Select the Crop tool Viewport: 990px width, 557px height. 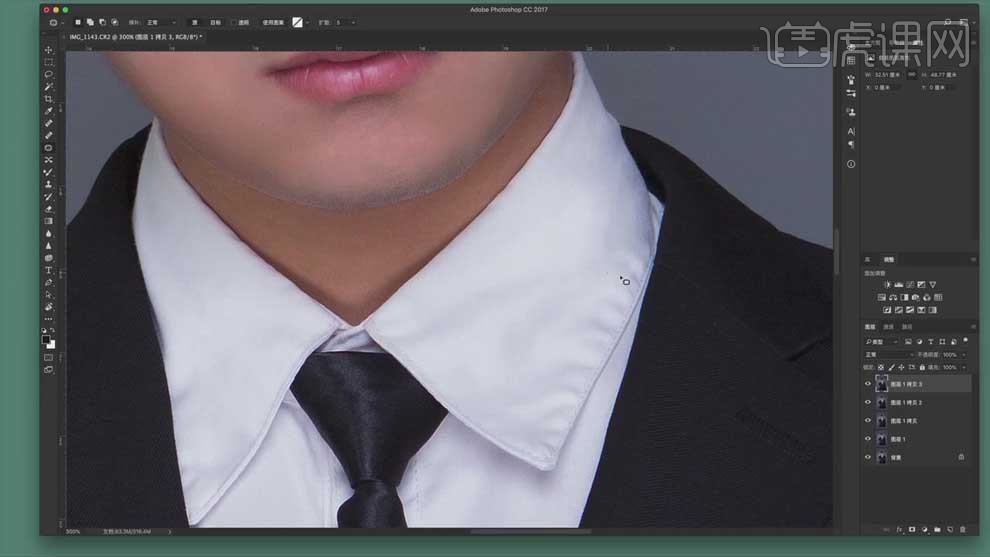click(x=49, y=99)
